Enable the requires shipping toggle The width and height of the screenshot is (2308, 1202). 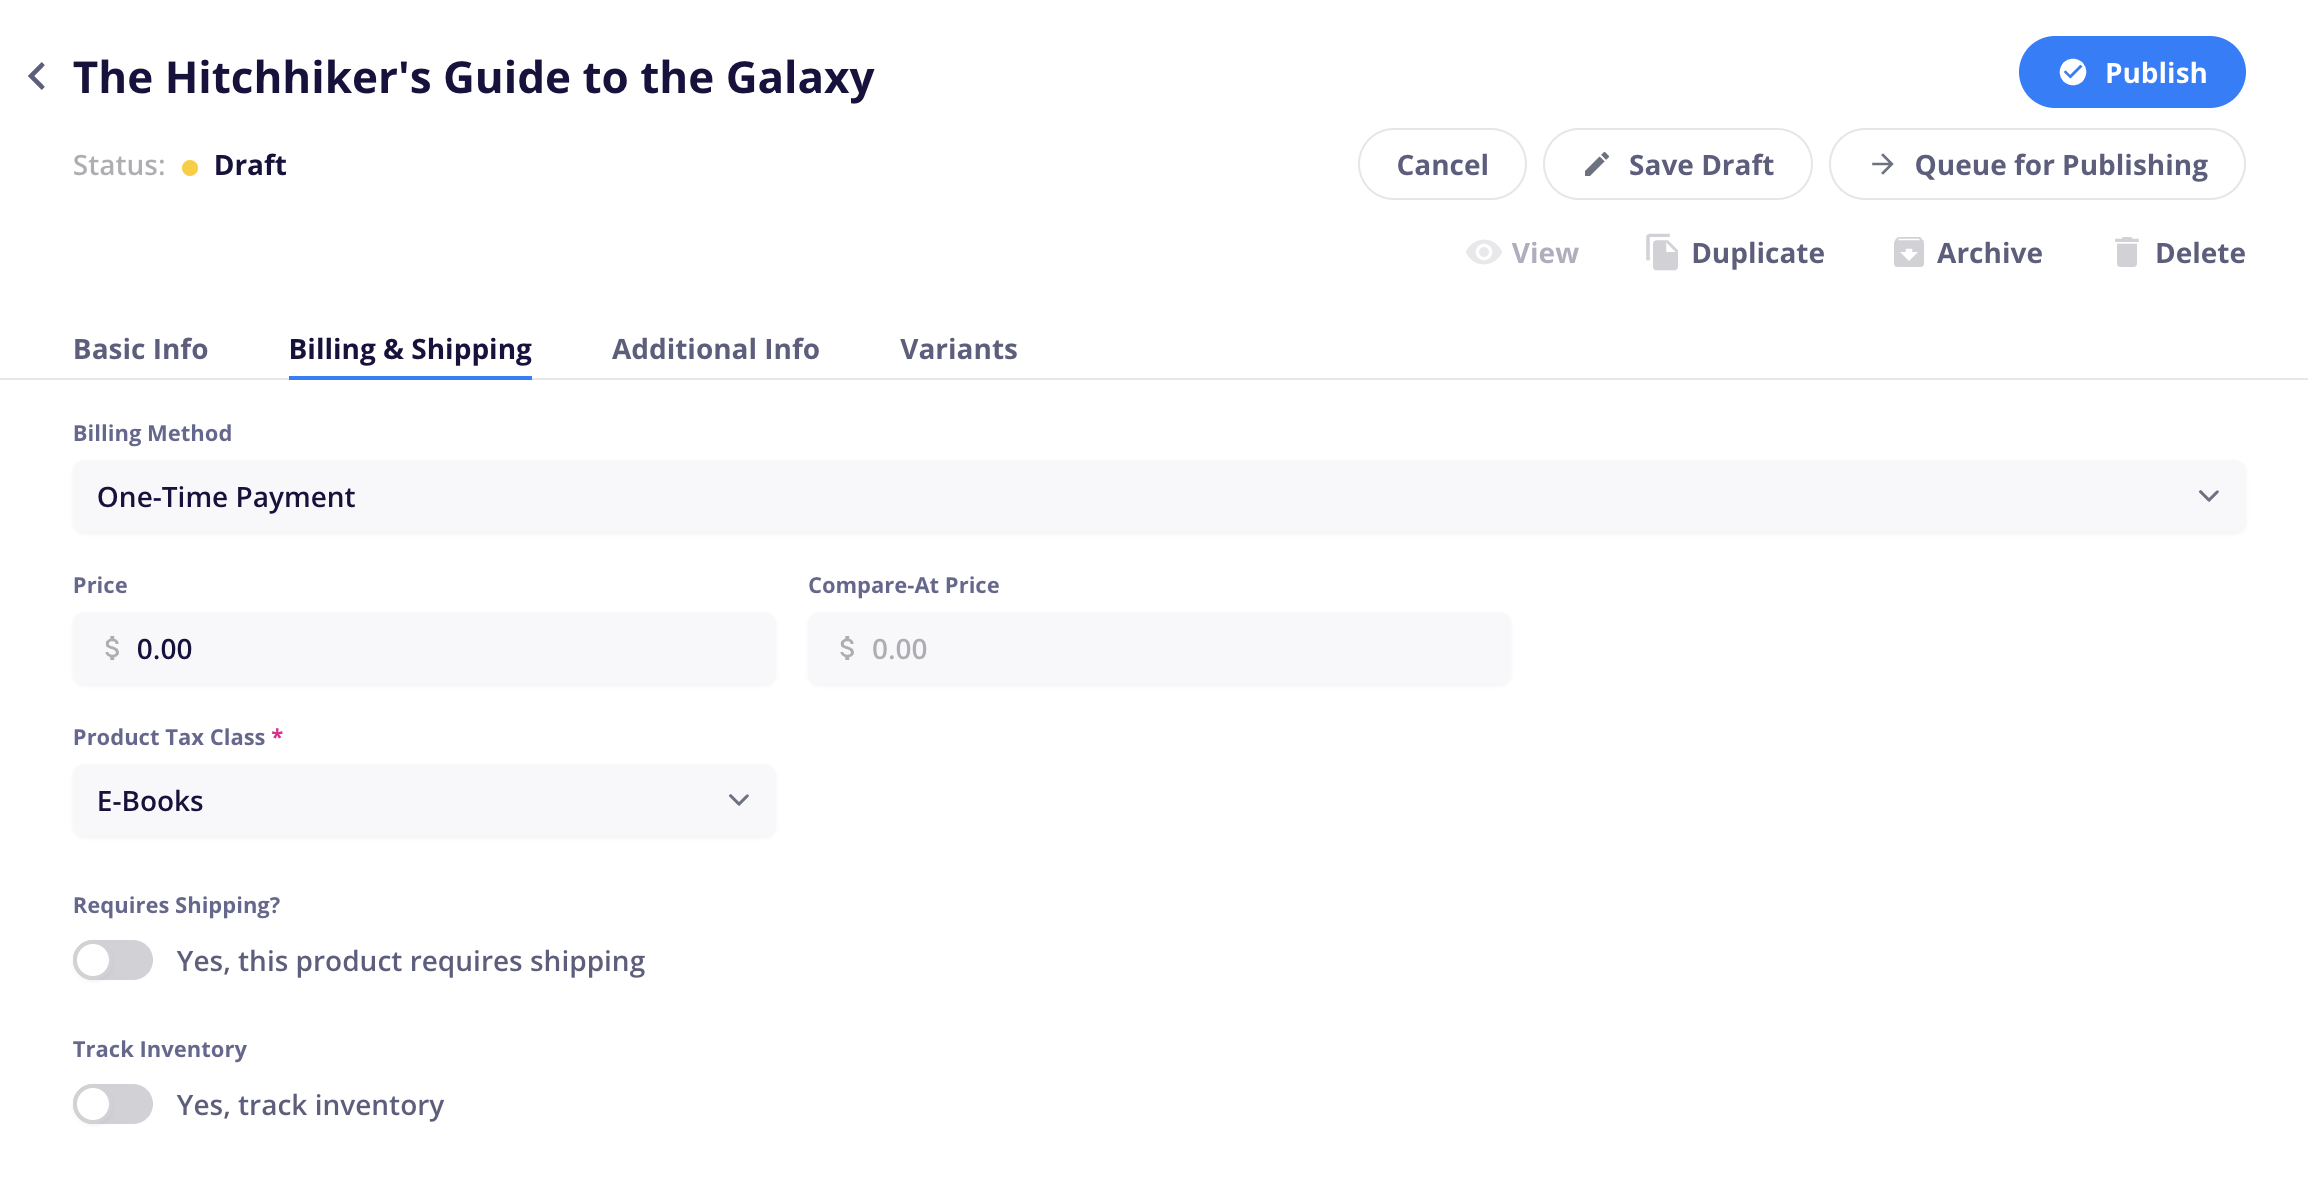[x=113, y=961]
